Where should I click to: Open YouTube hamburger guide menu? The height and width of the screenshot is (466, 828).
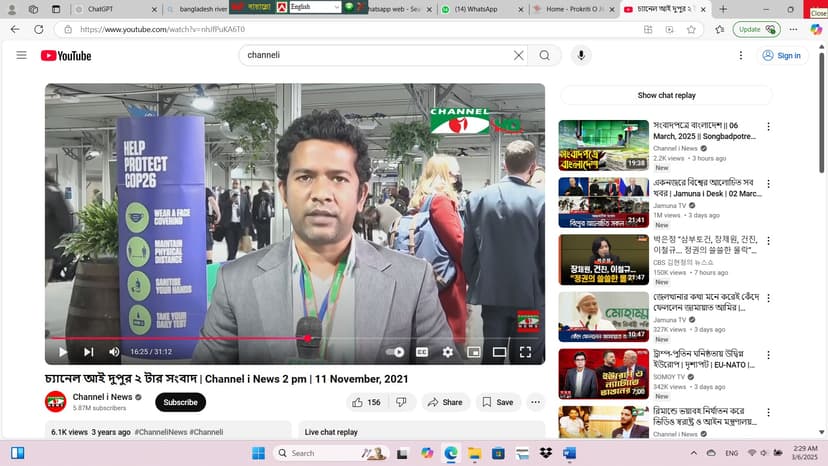tap(21, 55)
